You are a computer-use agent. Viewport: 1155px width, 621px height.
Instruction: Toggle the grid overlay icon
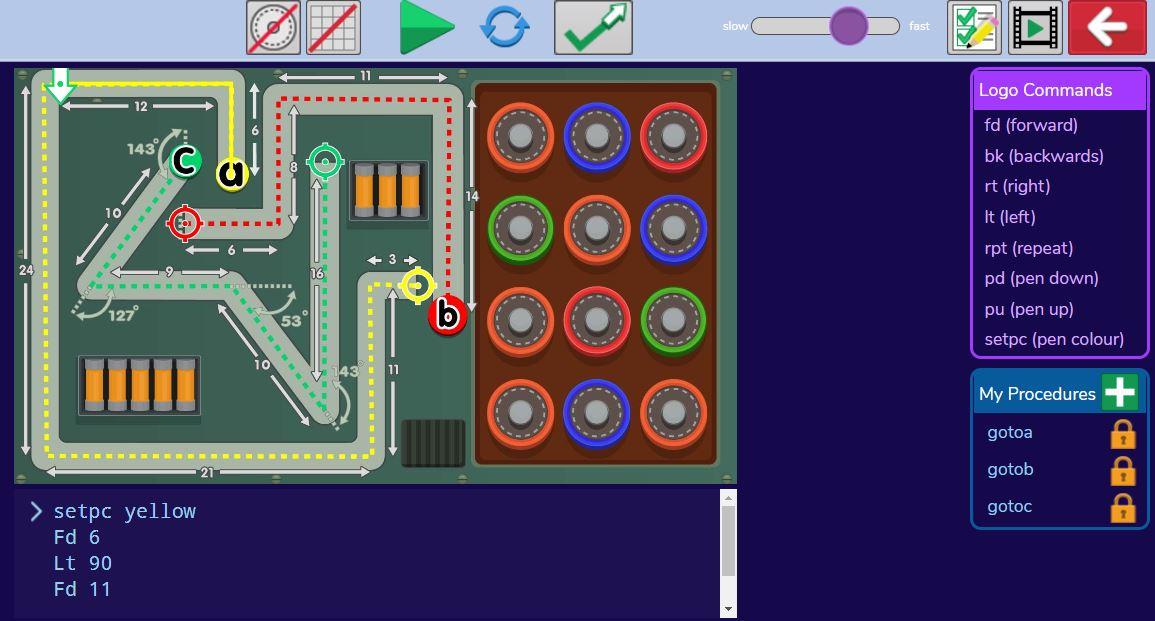click(x=333, y=28)
